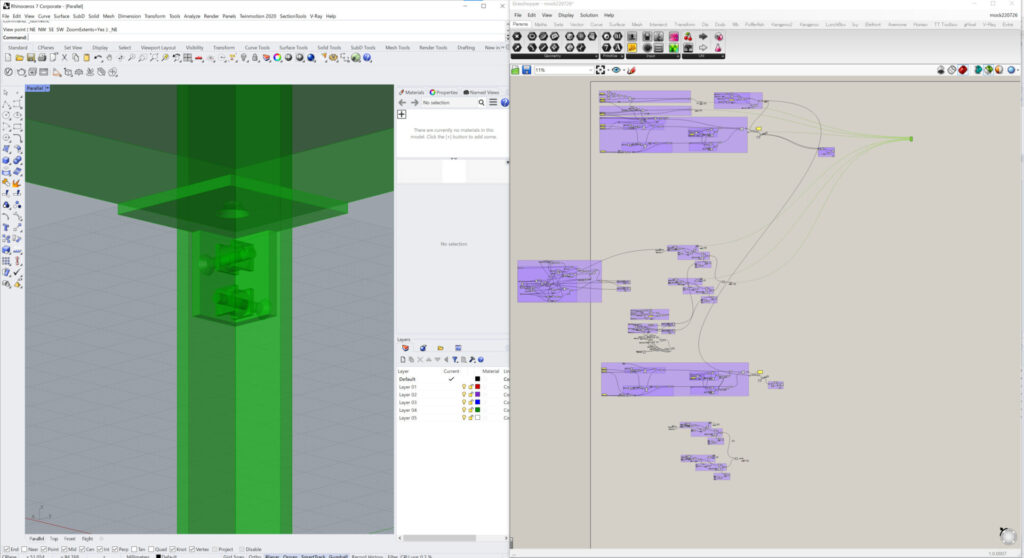The height and width of the screenshot is (558, 1024).
Task: Toggle Layer 01 visibility light bulb
Action: tap(463, 387)
